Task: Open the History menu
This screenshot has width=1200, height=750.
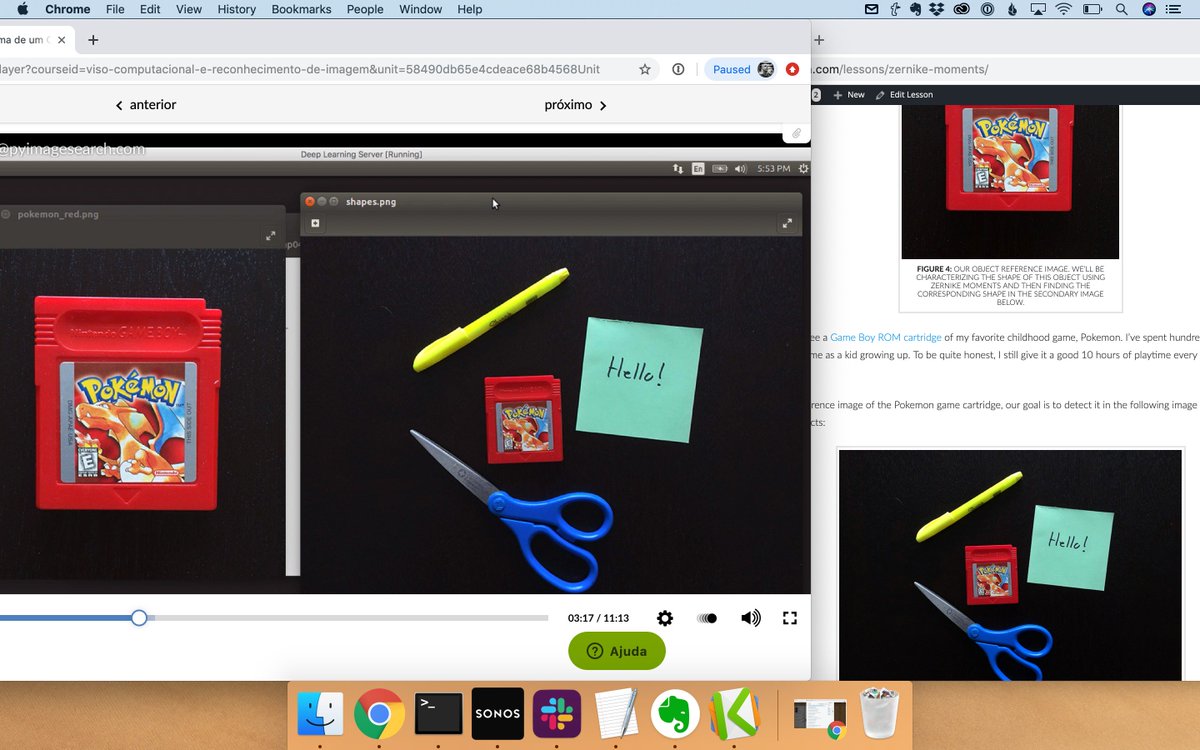Action: pos(236,9)
